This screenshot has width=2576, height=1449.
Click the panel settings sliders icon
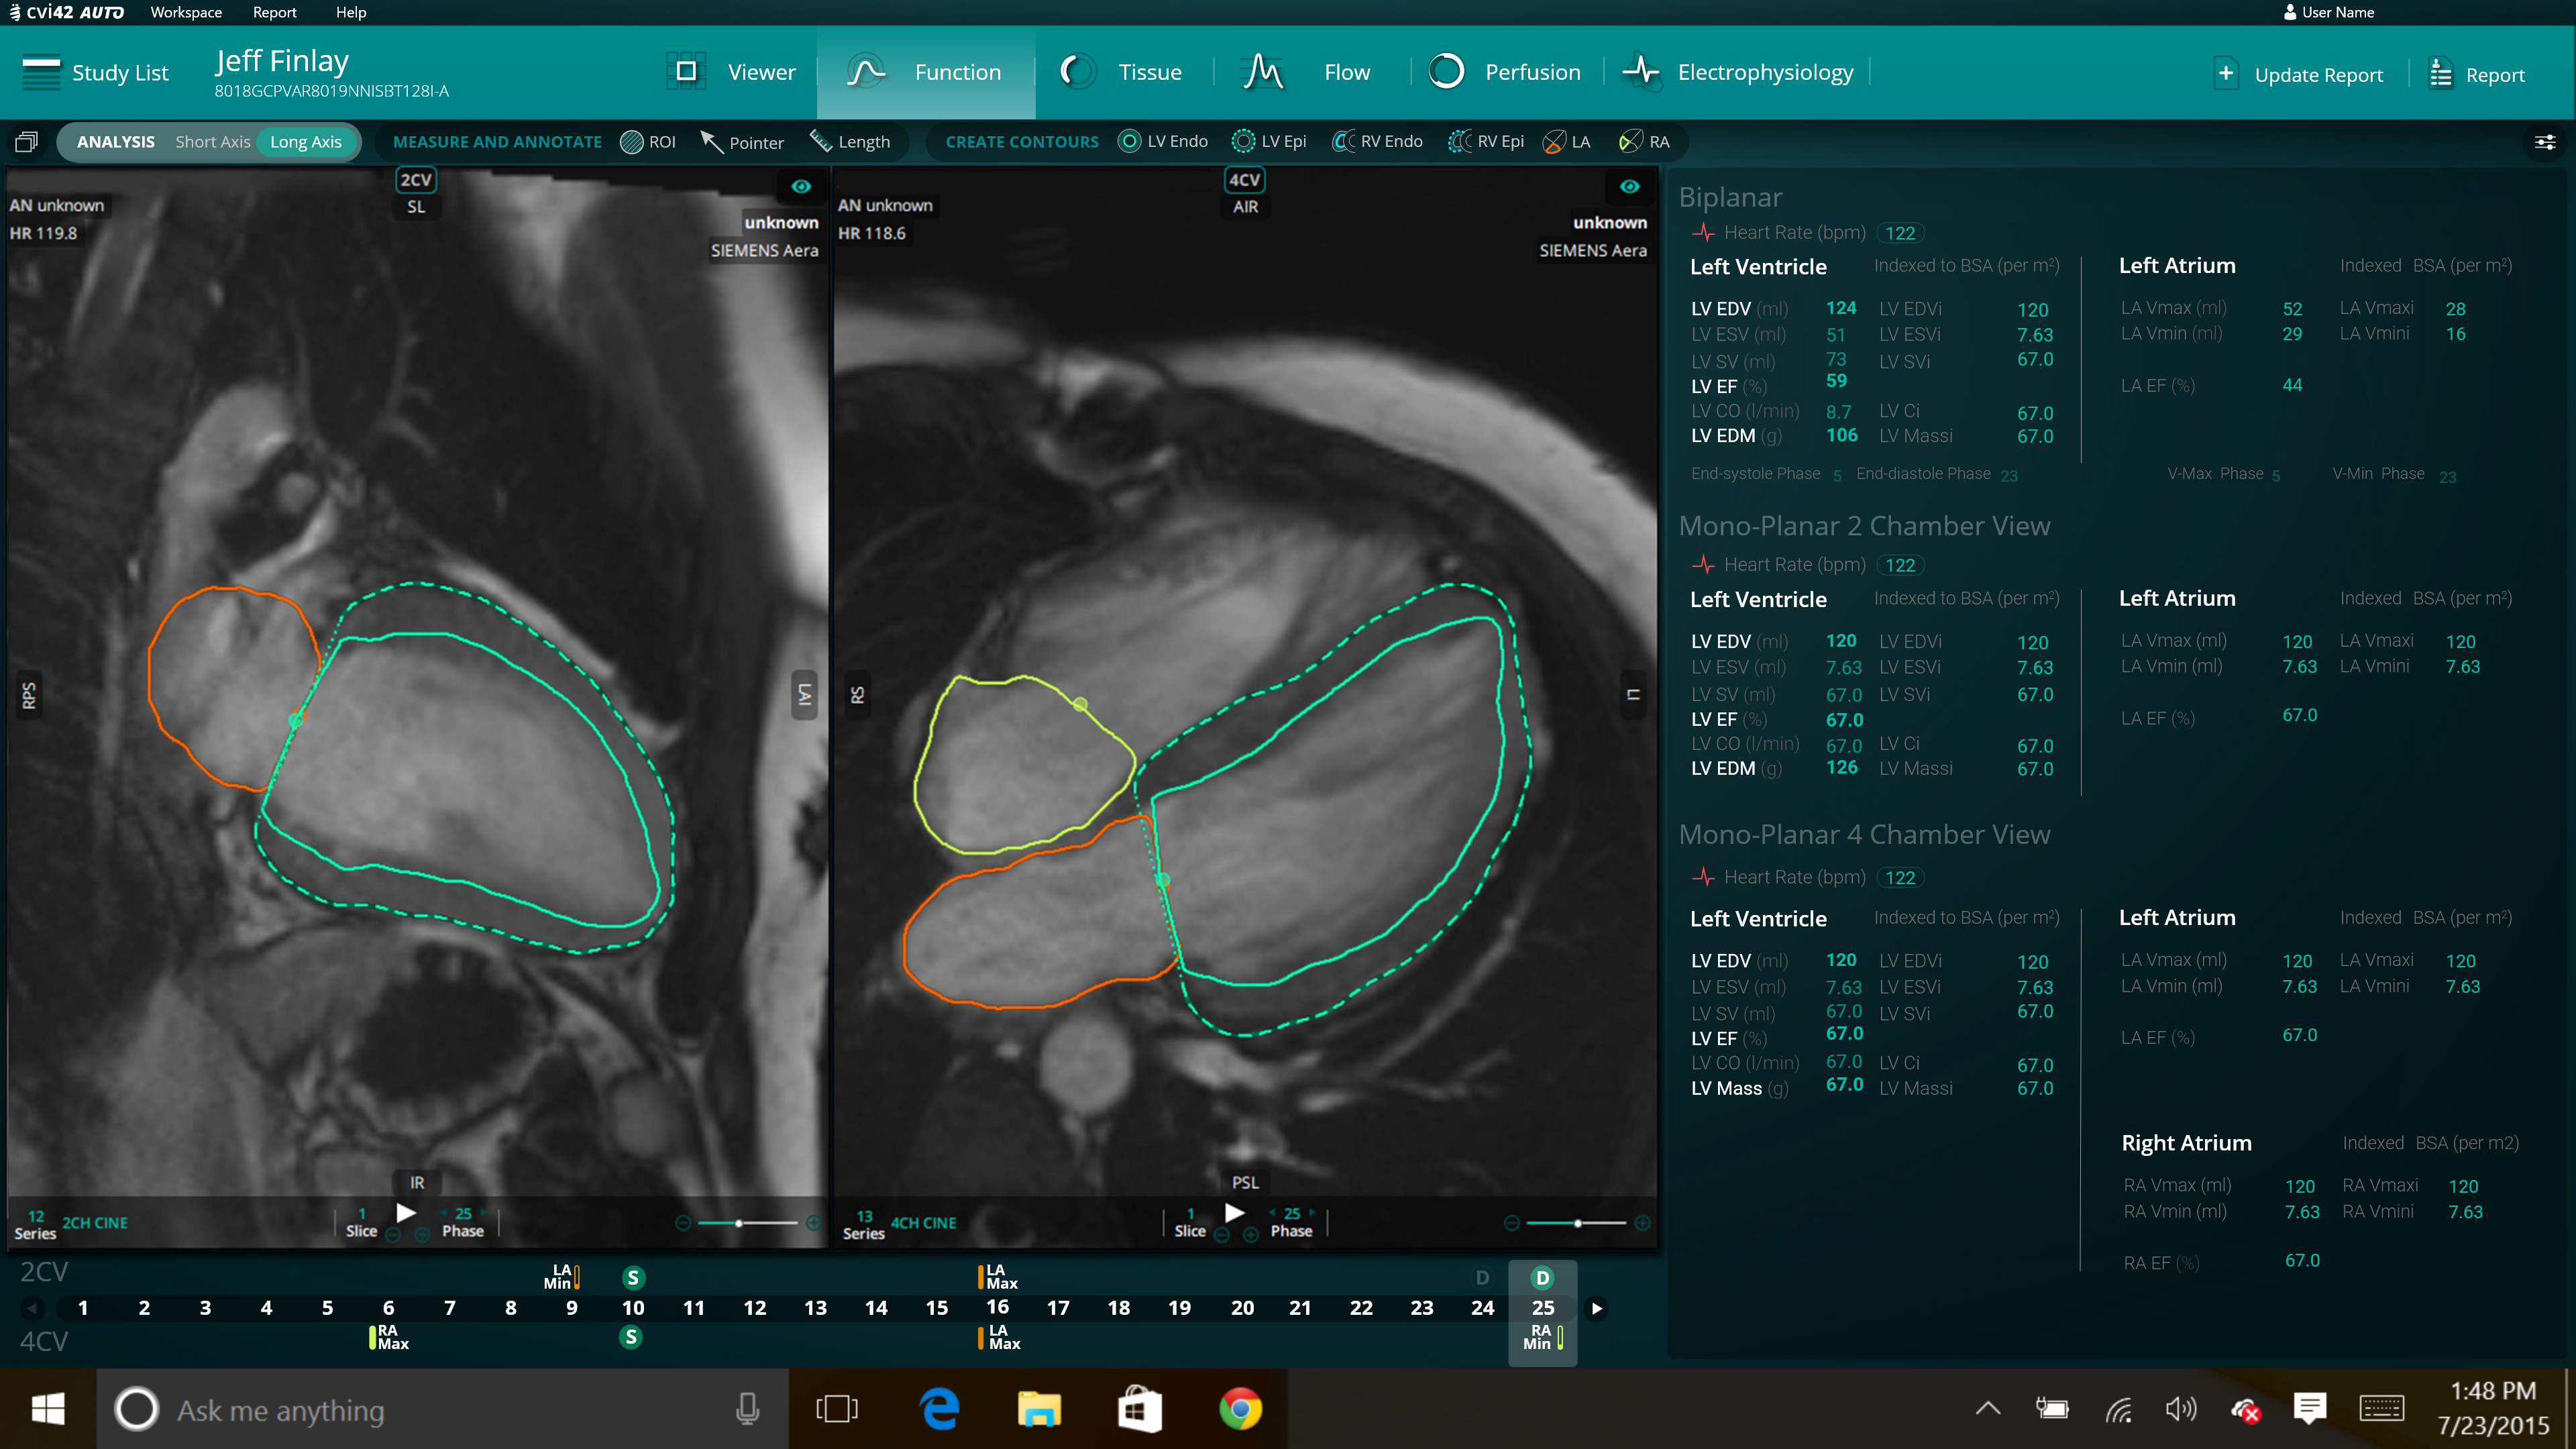[x=2544, y=142]
